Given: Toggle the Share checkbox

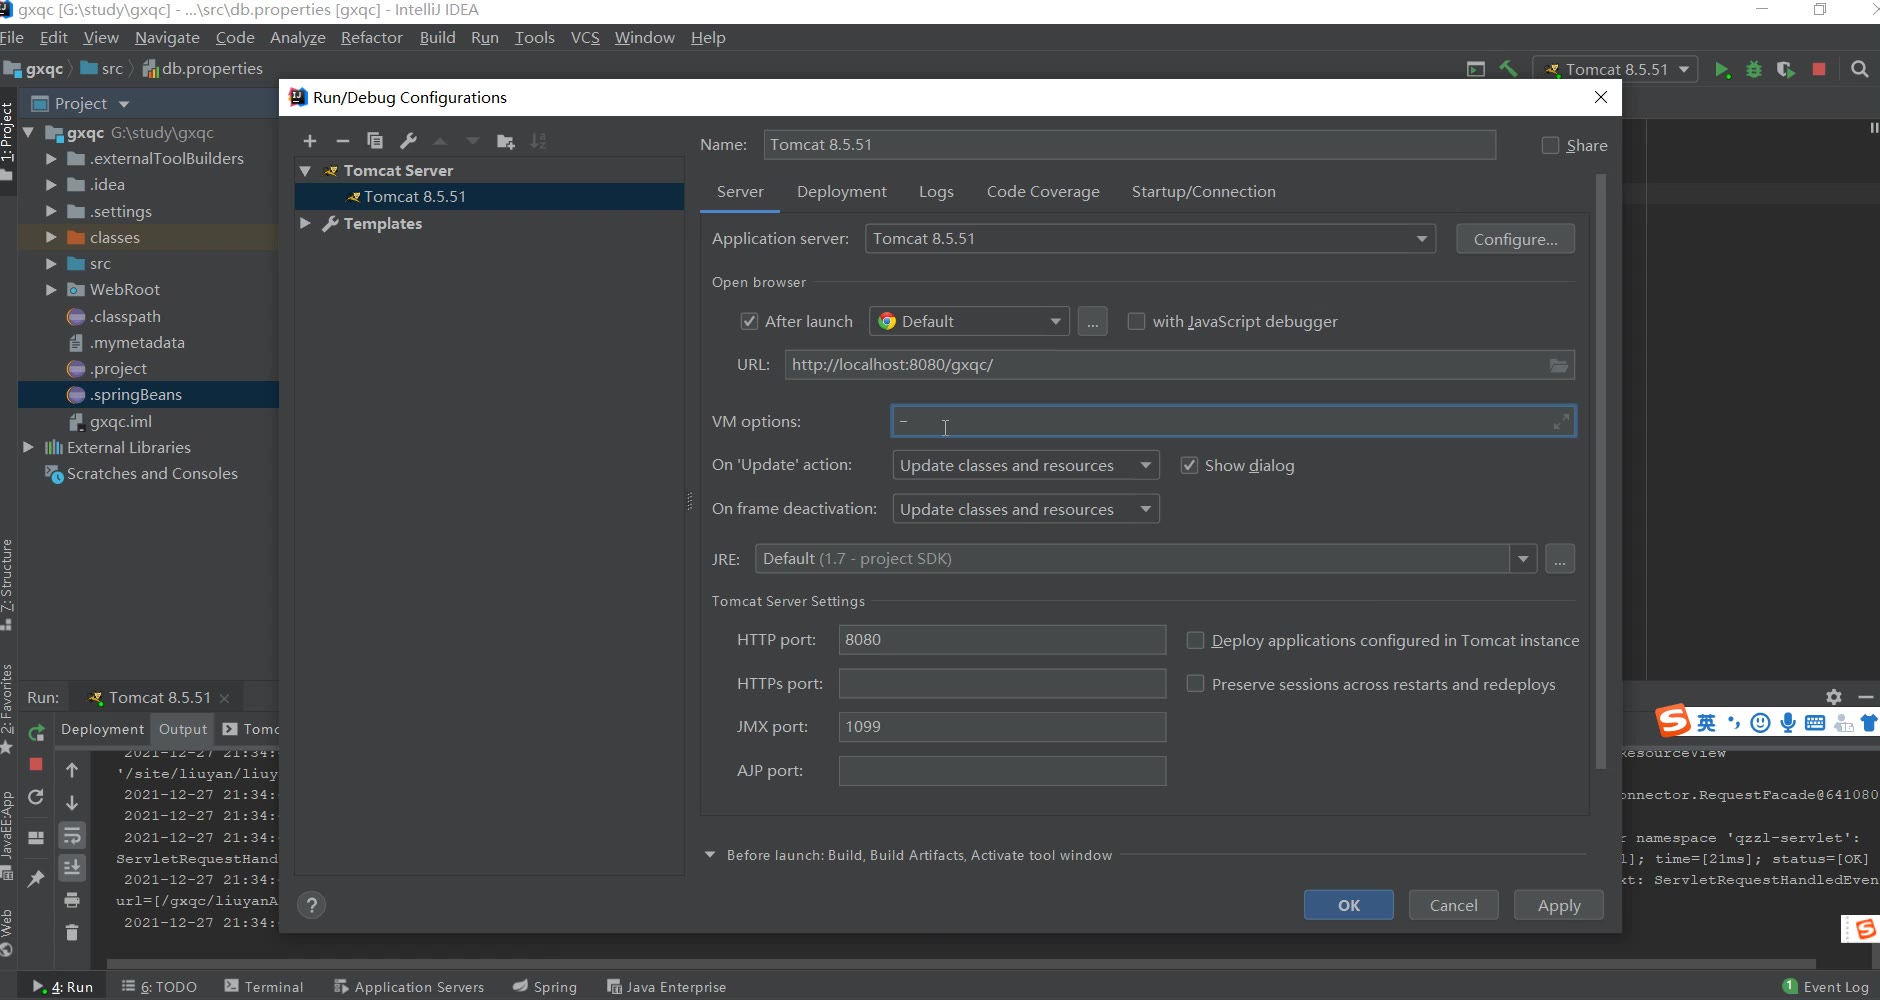Looking at the screenshot, I should click(x=1550, y=145).
